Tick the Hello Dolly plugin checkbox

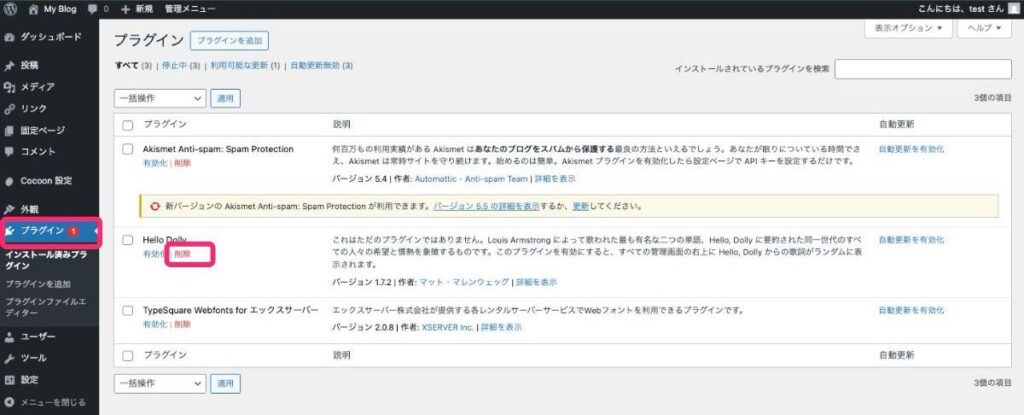(127, 240)
